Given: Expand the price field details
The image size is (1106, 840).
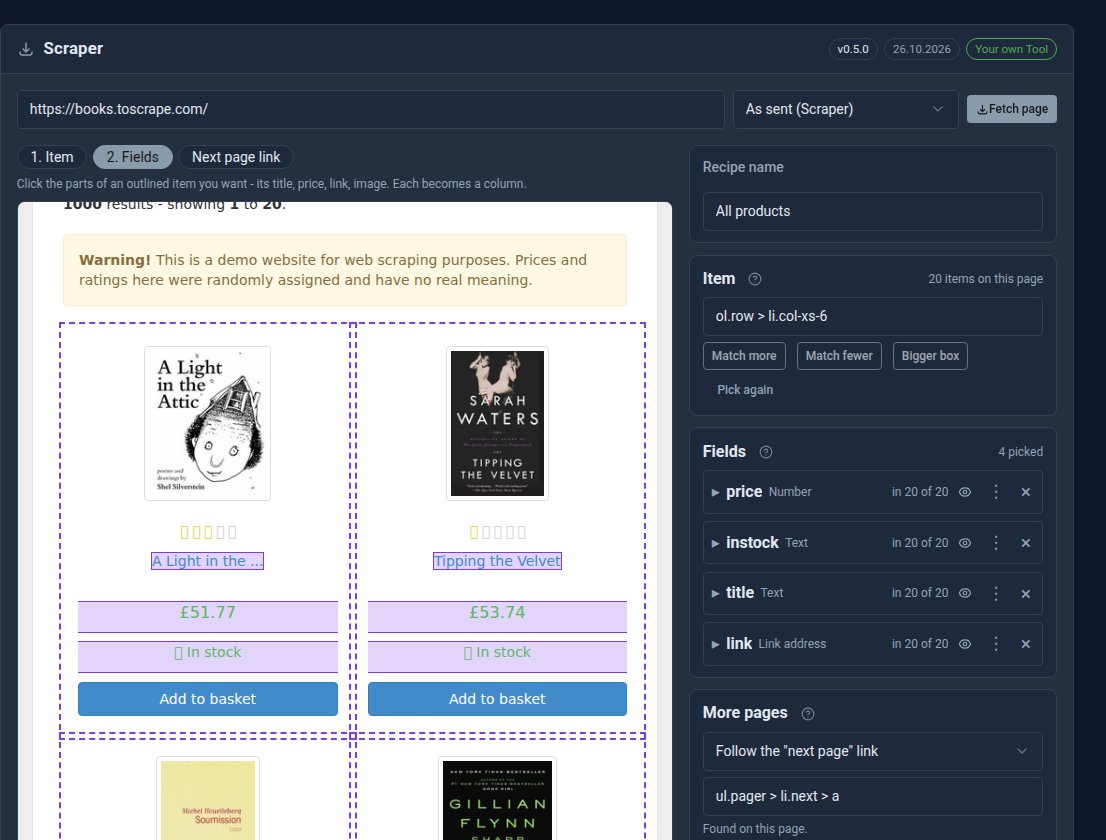Looking at the screenshot, I should [x=715, y=492].
